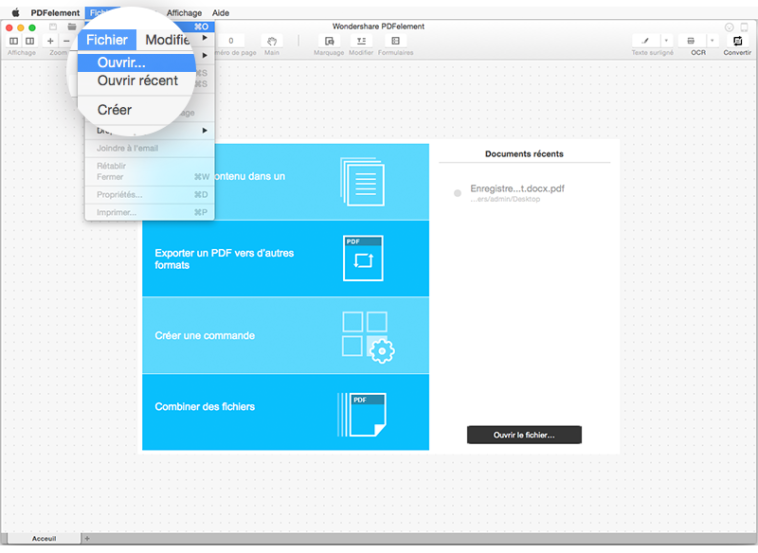Click the OCR toolbar icon
This screenshot has height=553, width=758.
[x=691, y=41]
